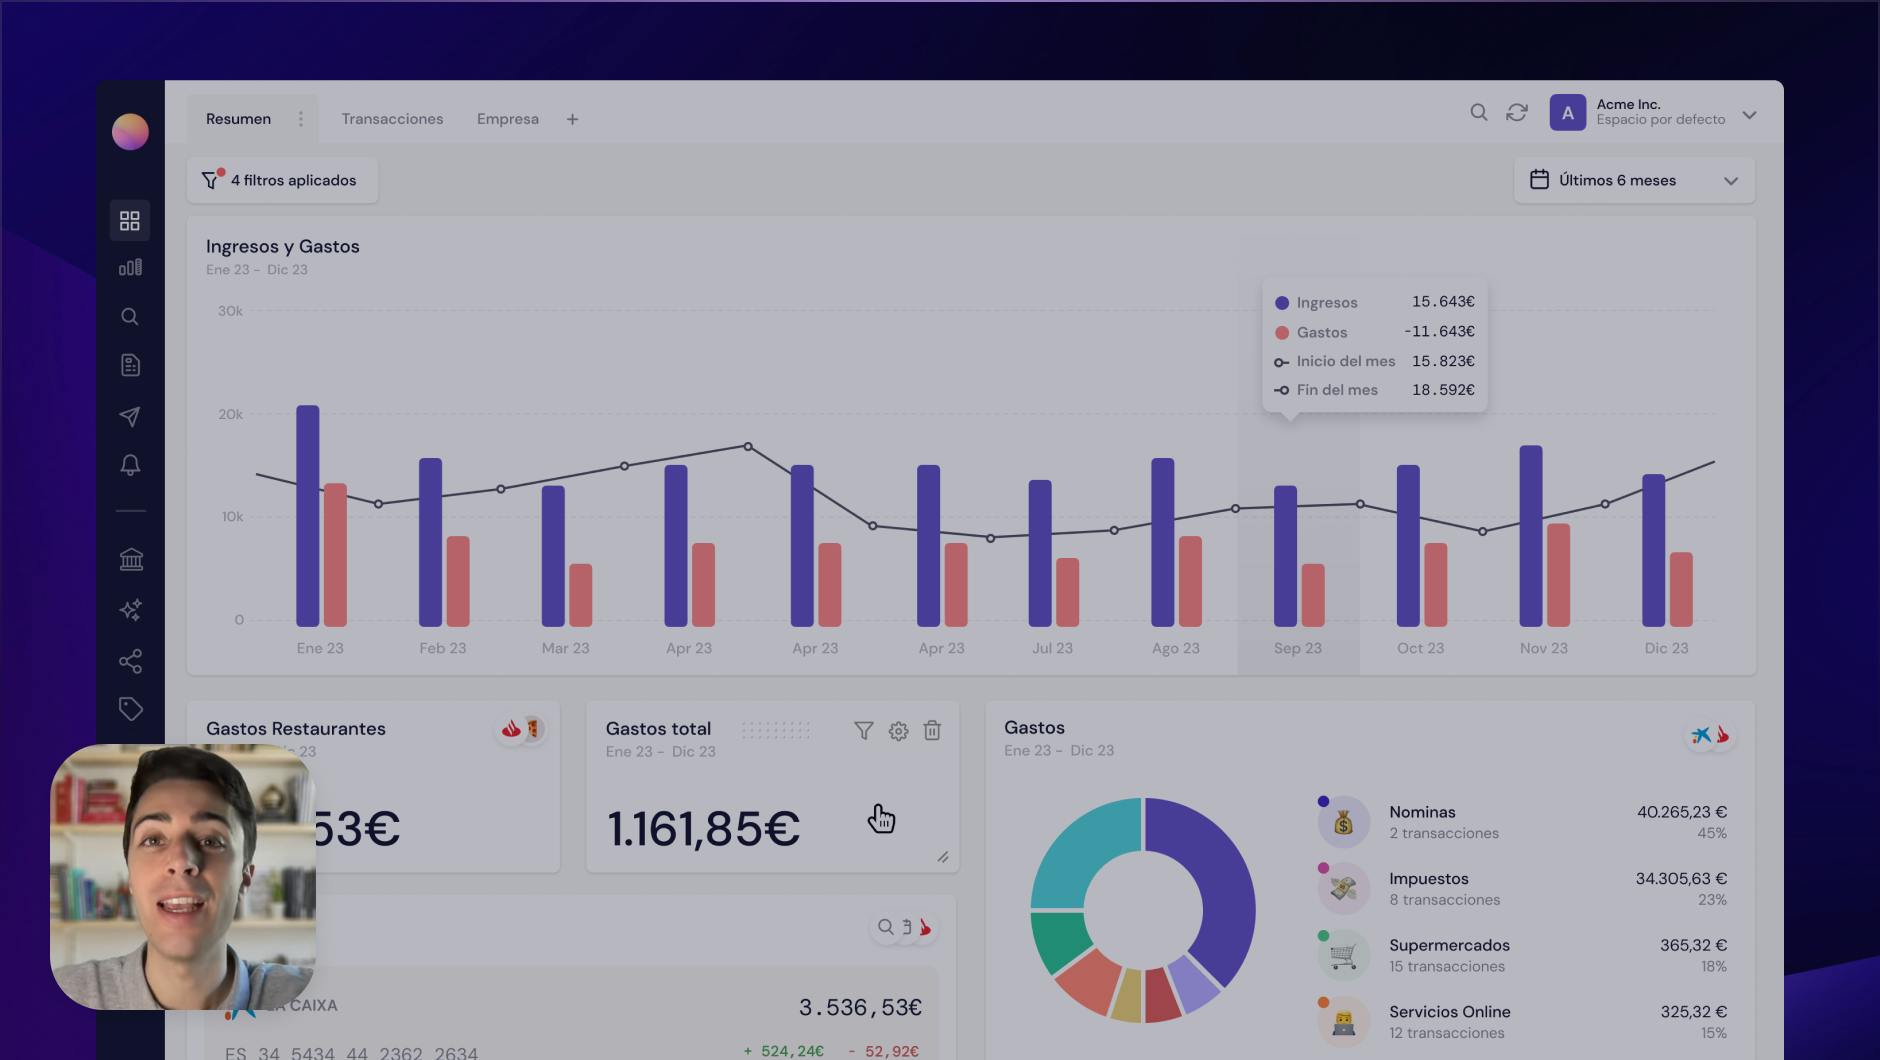Open the tag labels sidebar icon
The image size is (1880, 1060).
pos(131,709)
